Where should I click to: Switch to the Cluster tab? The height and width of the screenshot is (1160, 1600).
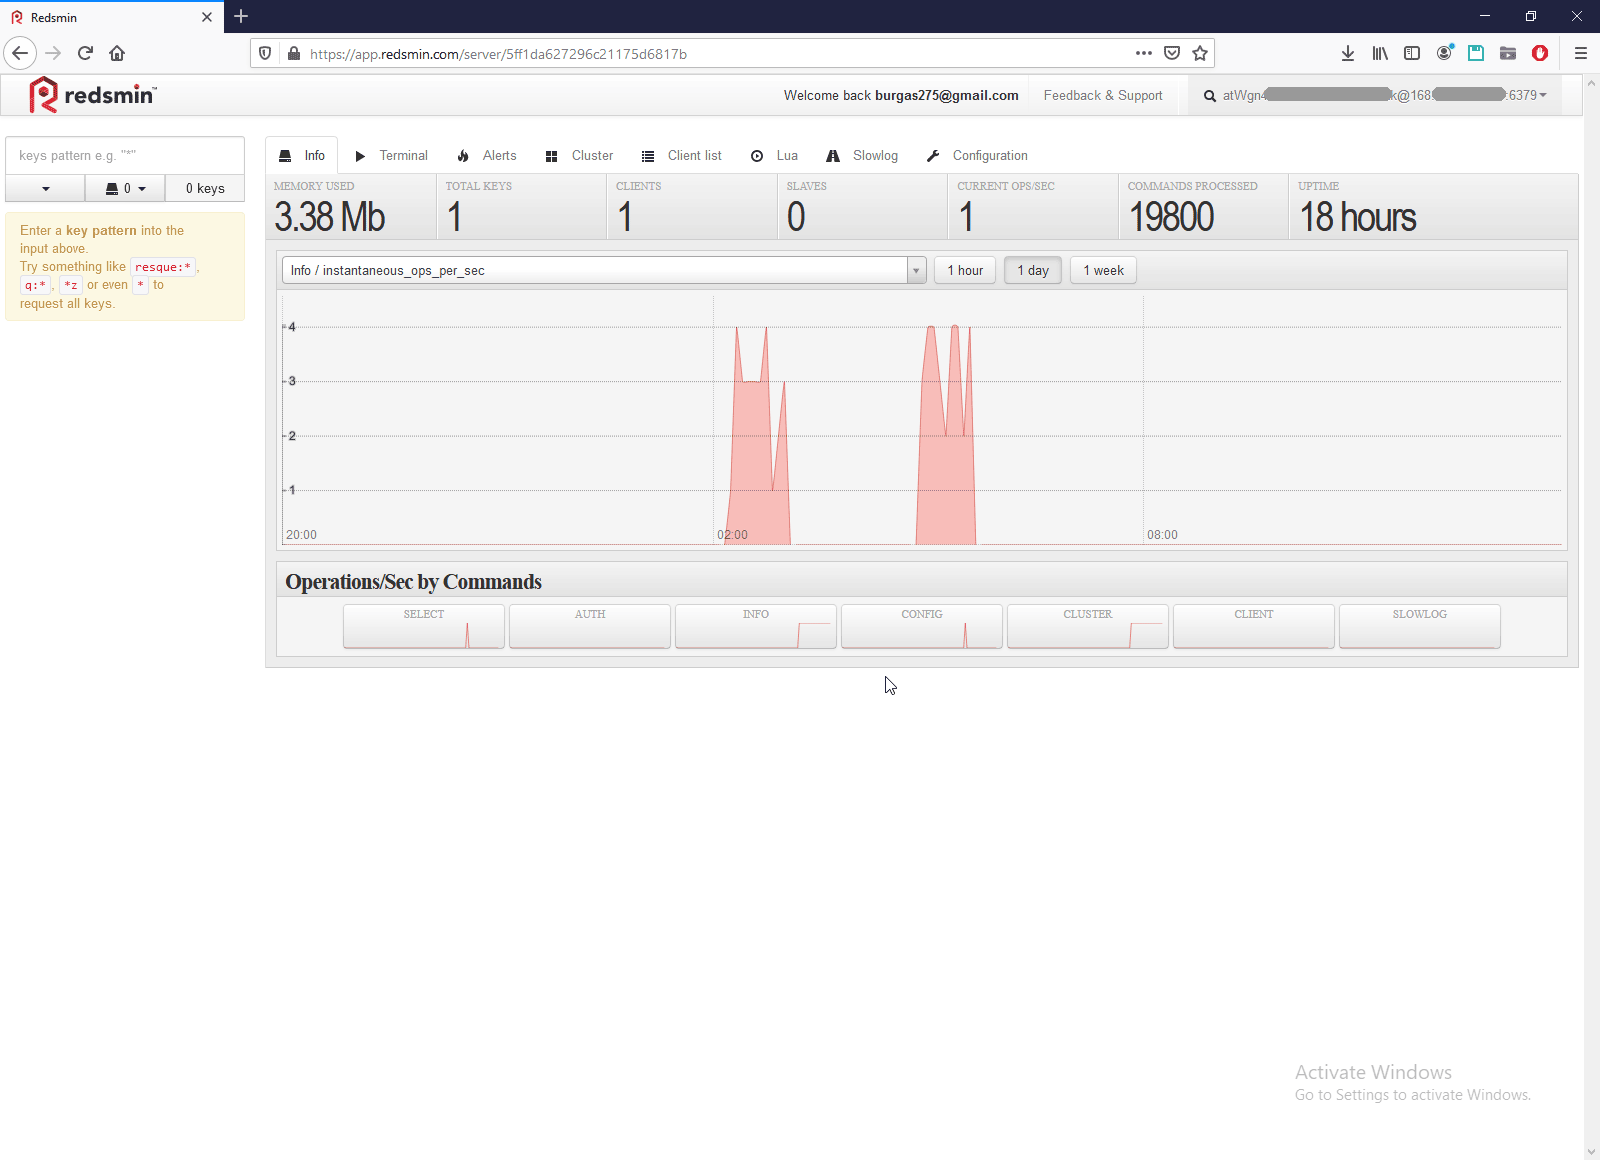coord(579,155)
